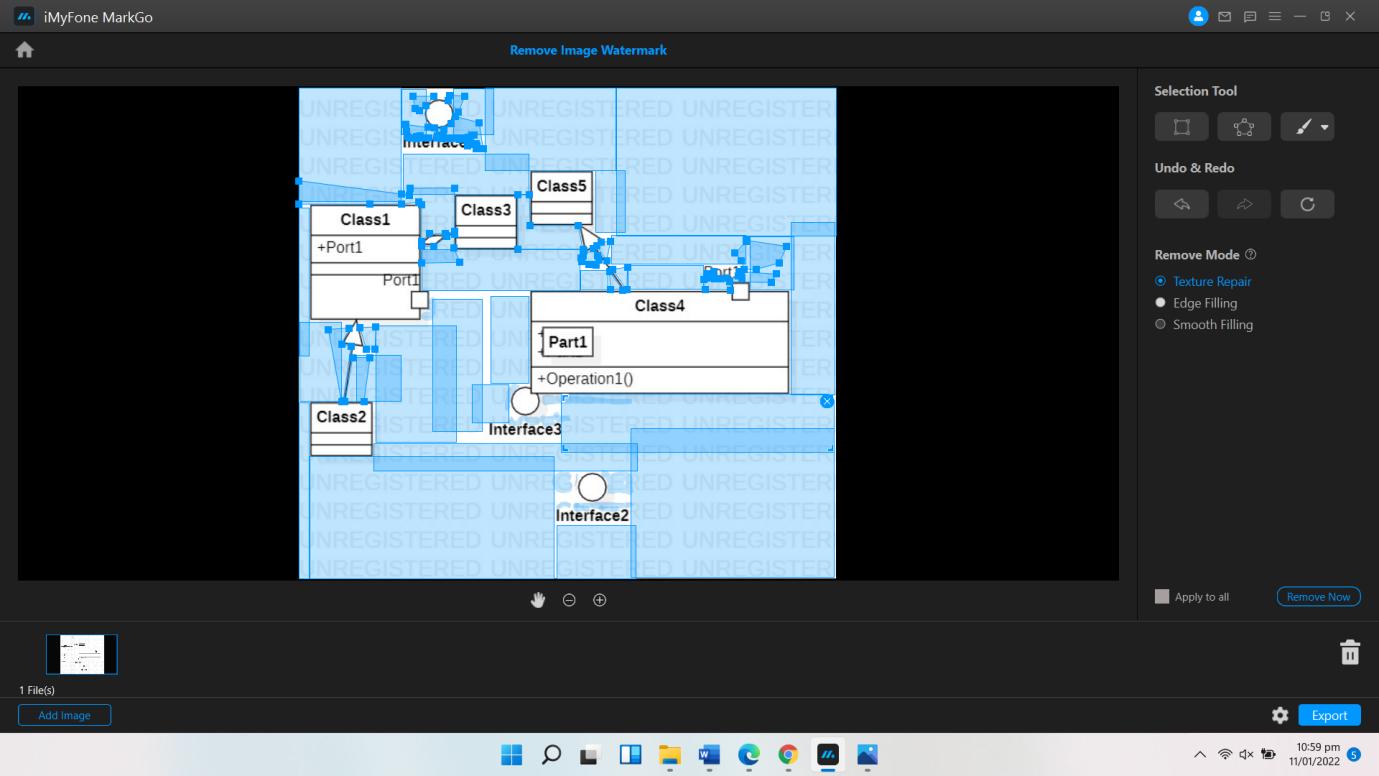Open the Windows Start menu
This screenshot has height=776, width=1379.
(511, 755)
